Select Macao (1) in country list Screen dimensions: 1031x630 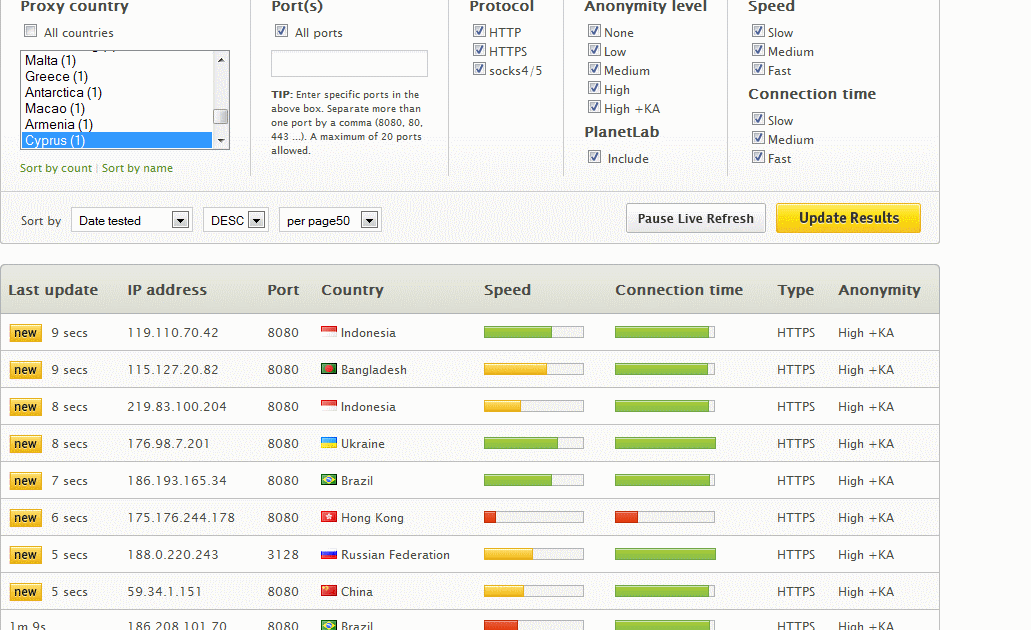(117, 109)
